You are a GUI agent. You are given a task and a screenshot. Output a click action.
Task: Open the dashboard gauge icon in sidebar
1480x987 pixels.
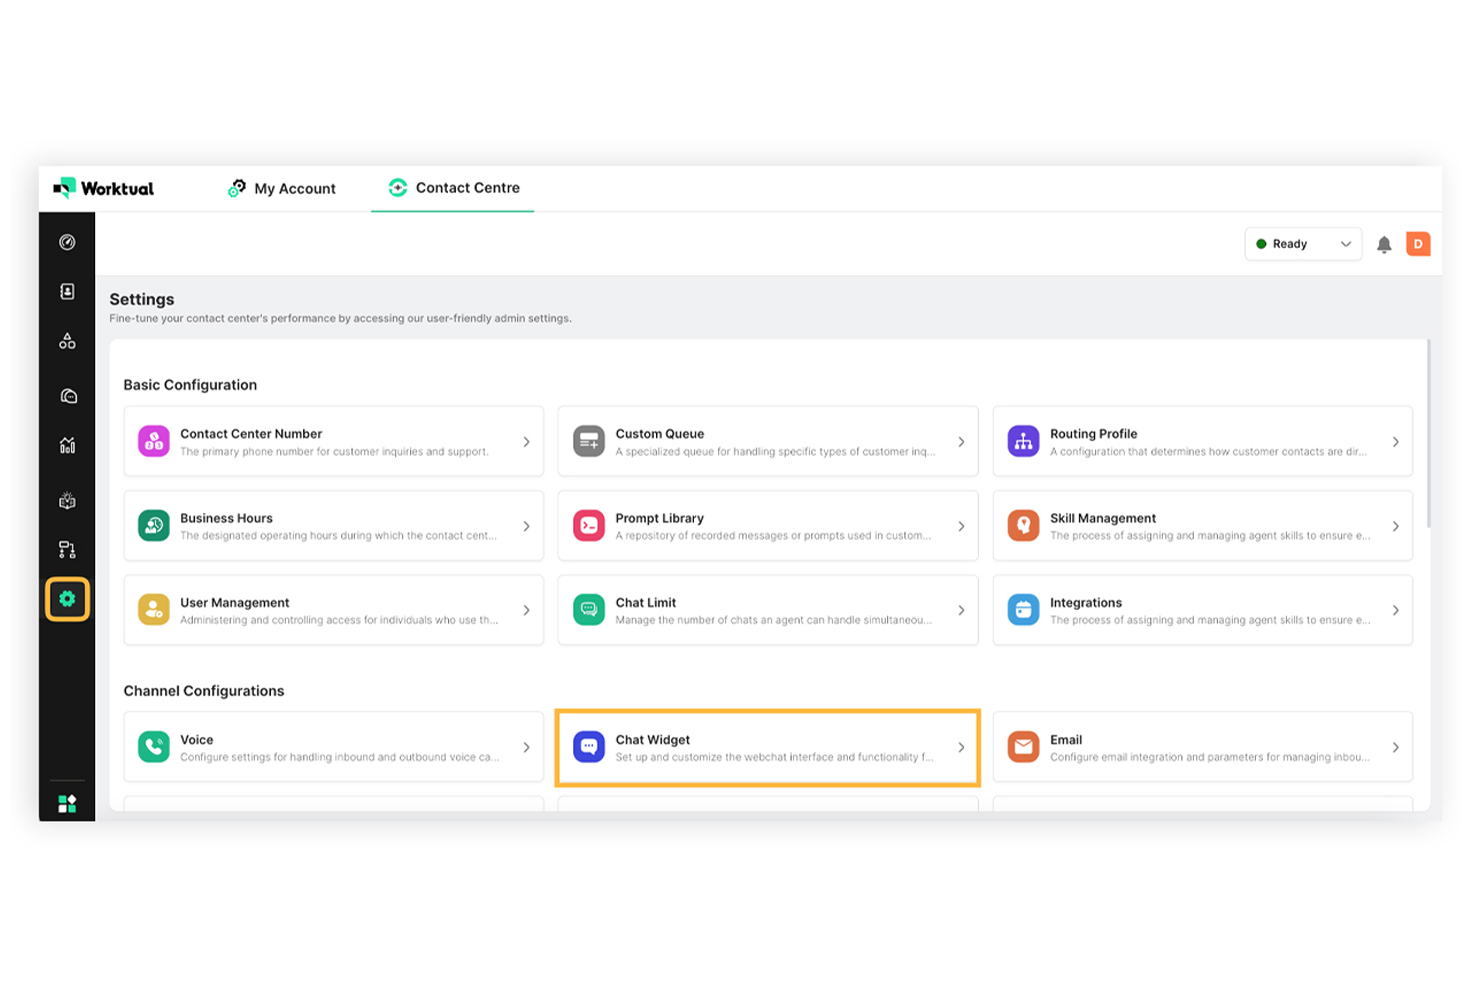point(67,242)
